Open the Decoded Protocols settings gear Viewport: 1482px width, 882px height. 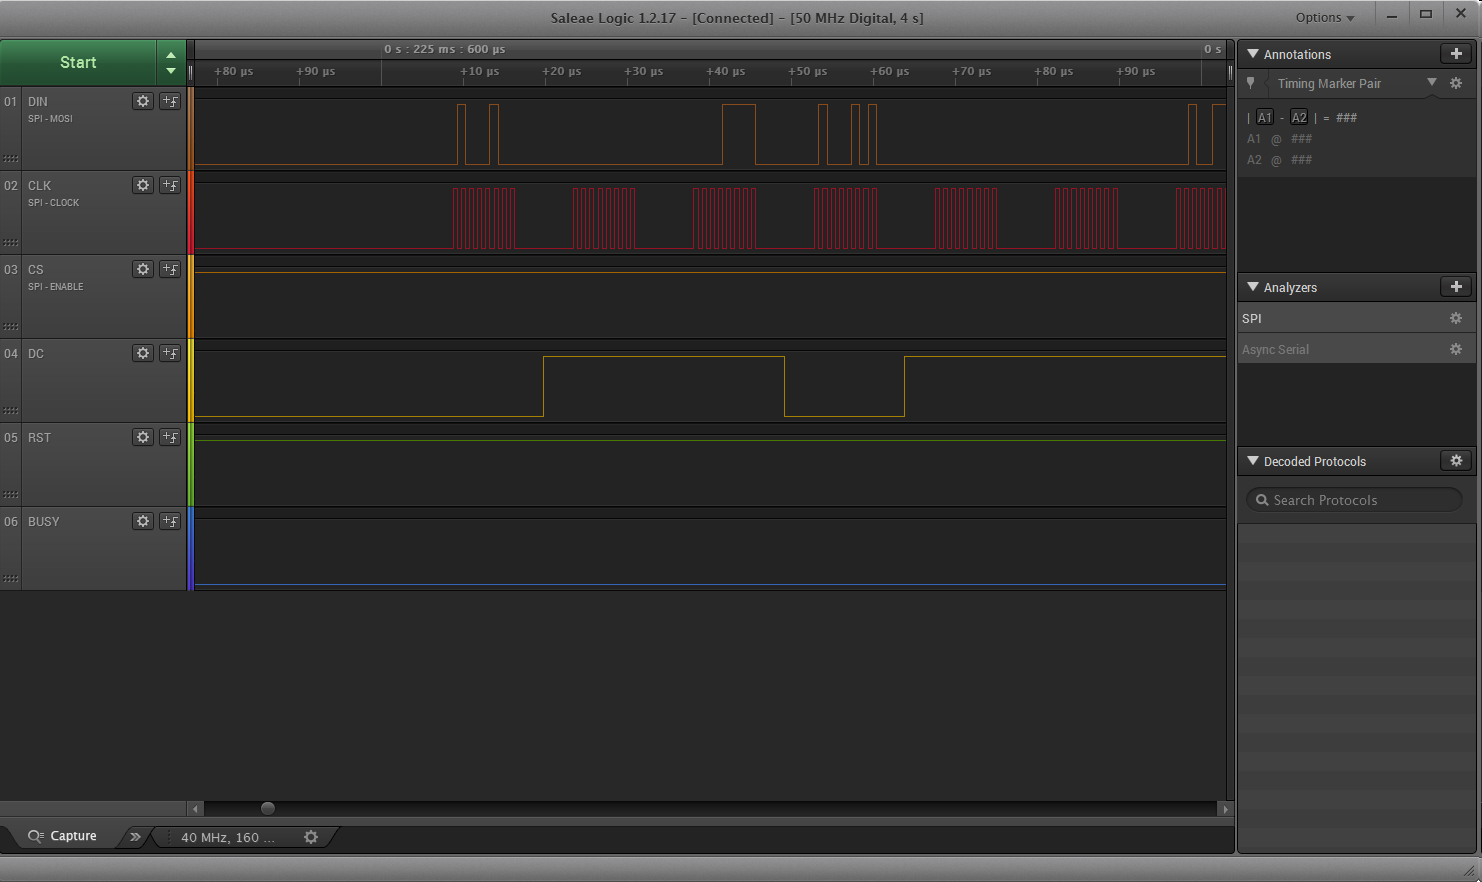(x=1456, y=460)
